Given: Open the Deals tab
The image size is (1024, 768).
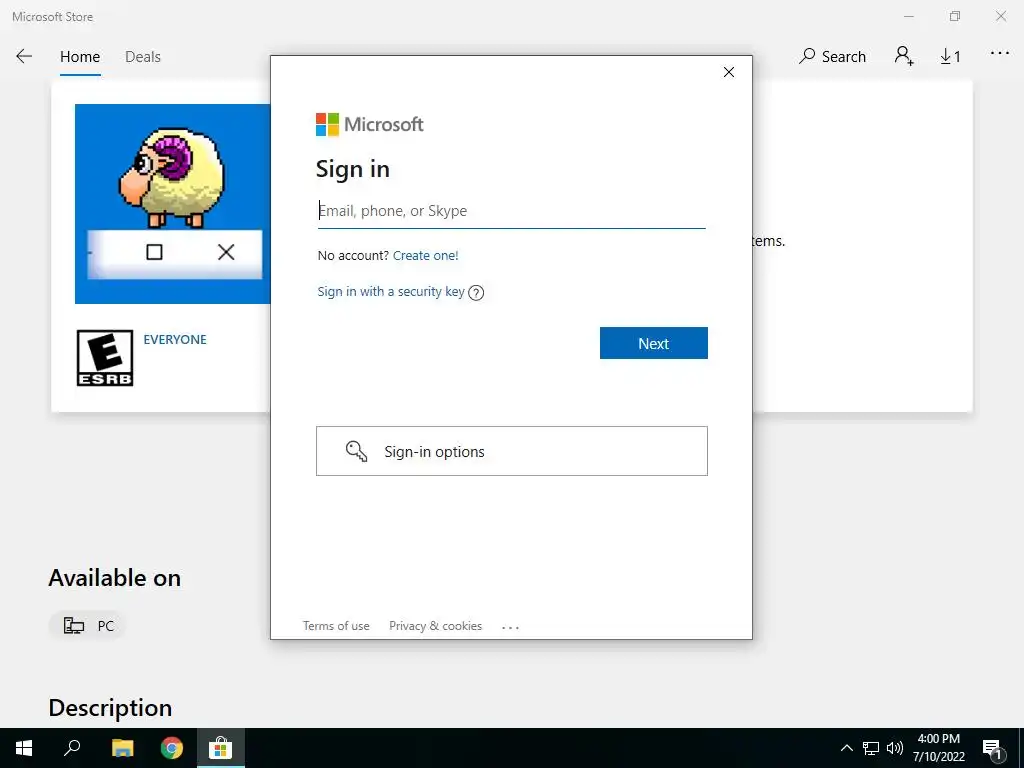Looking at the screenshot, I should pos(143,57).
